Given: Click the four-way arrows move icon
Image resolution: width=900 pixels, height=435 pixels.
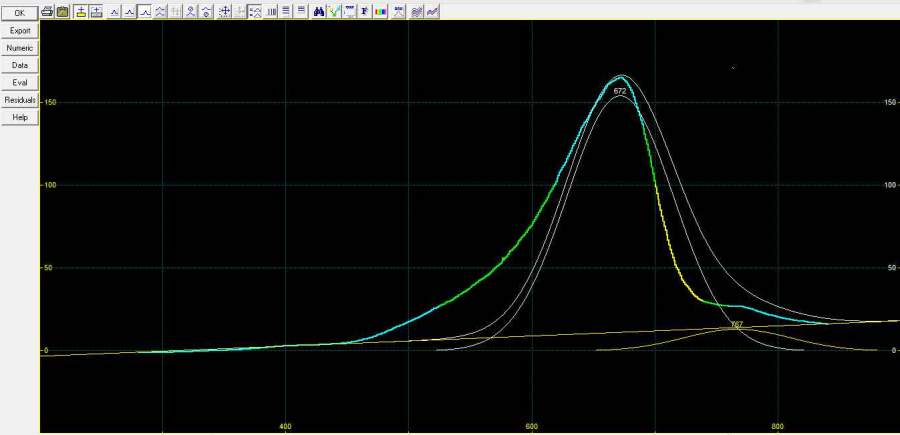Looking at the screenshot, I should click(x=225, y=11).
